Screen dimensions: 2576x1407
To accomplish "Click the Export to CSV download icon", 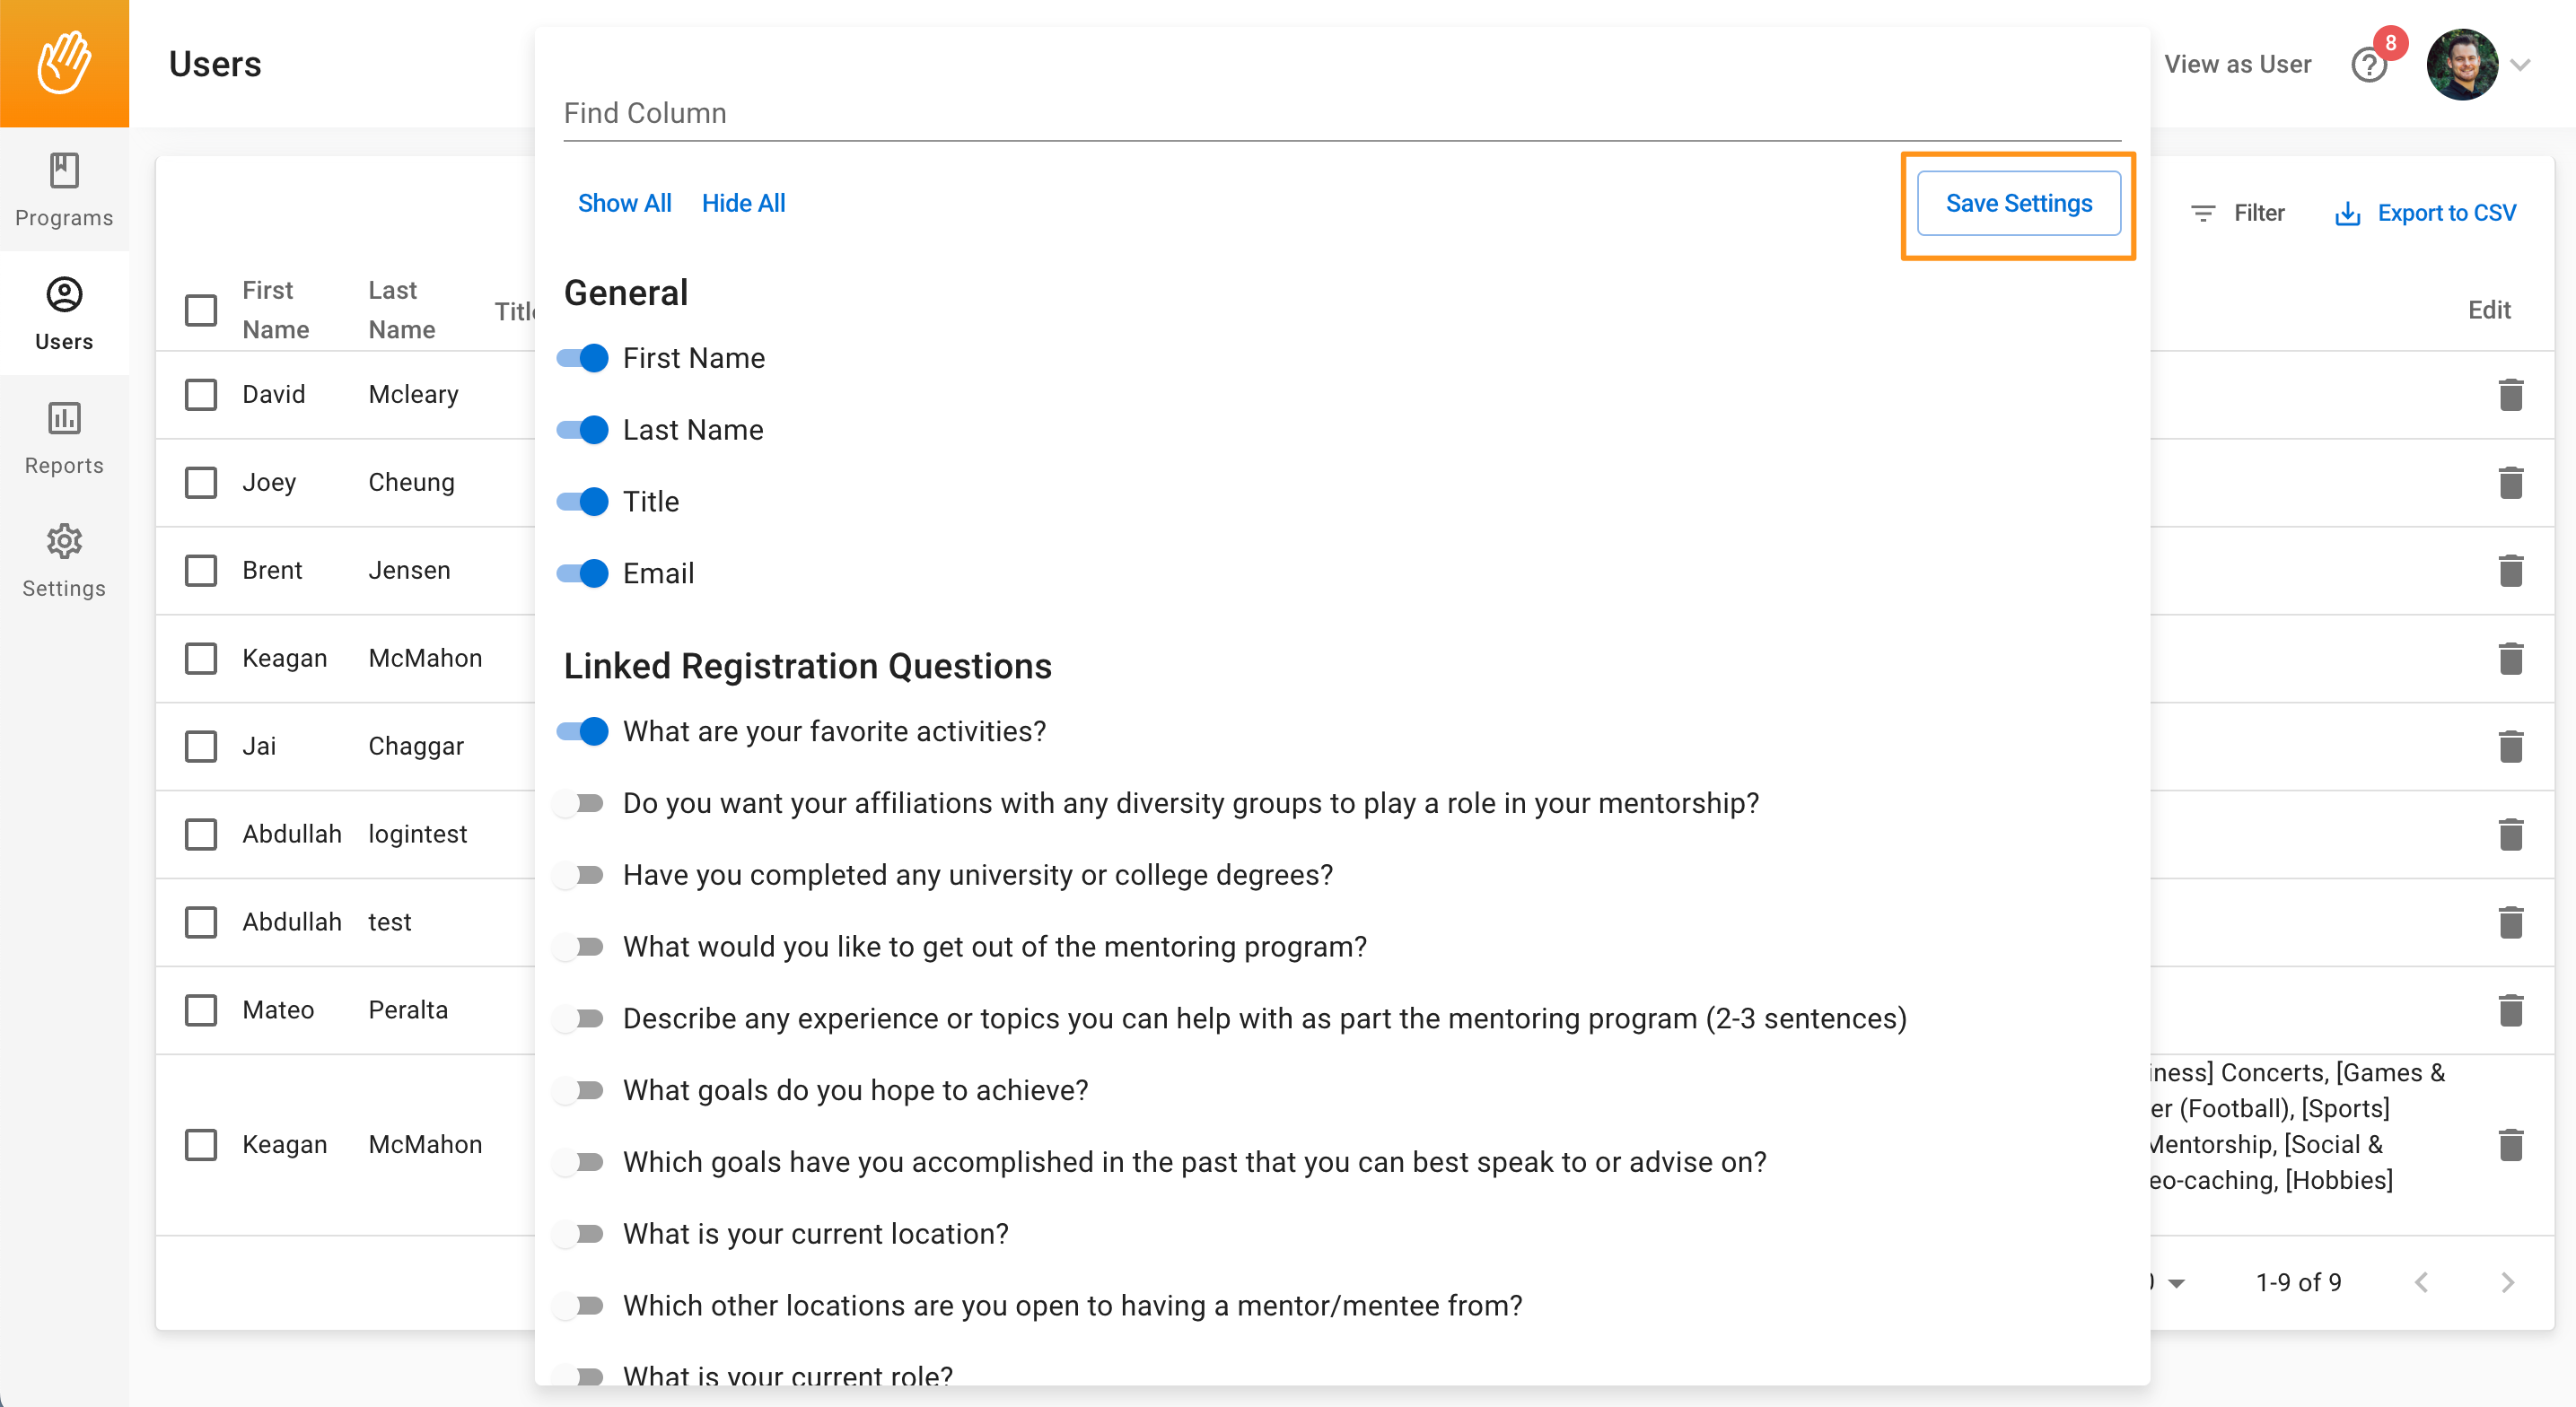I will coord(2347,213).
